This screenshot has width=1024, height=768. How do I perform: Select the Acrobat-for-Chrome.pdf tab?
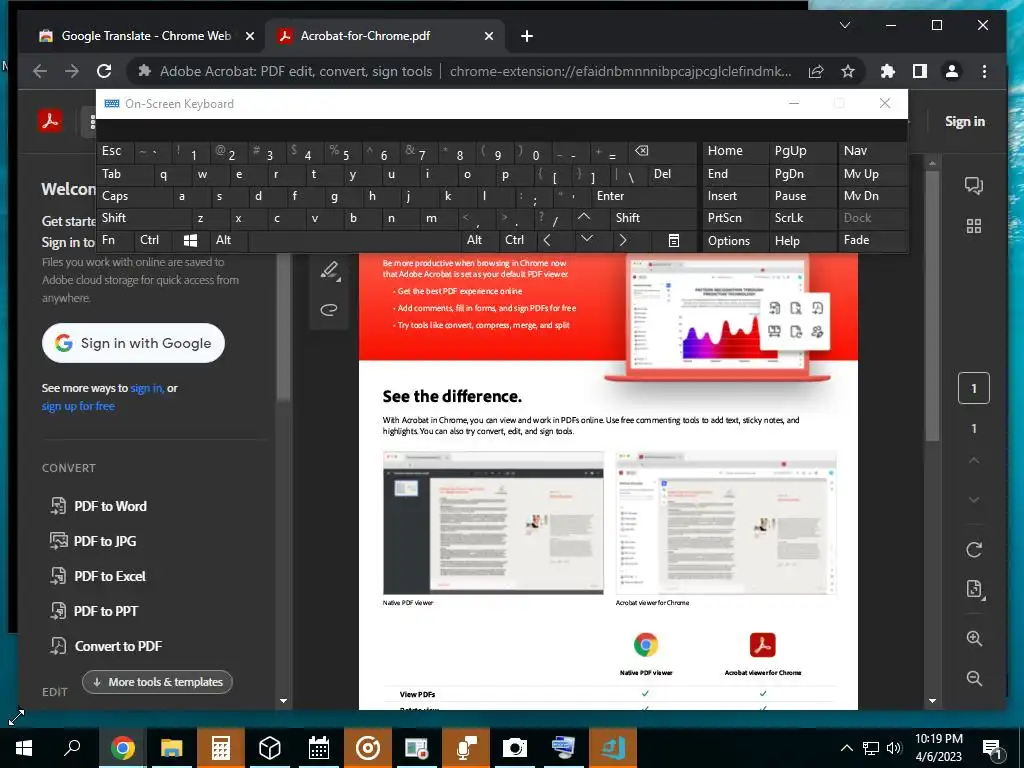tap(385, 36)
